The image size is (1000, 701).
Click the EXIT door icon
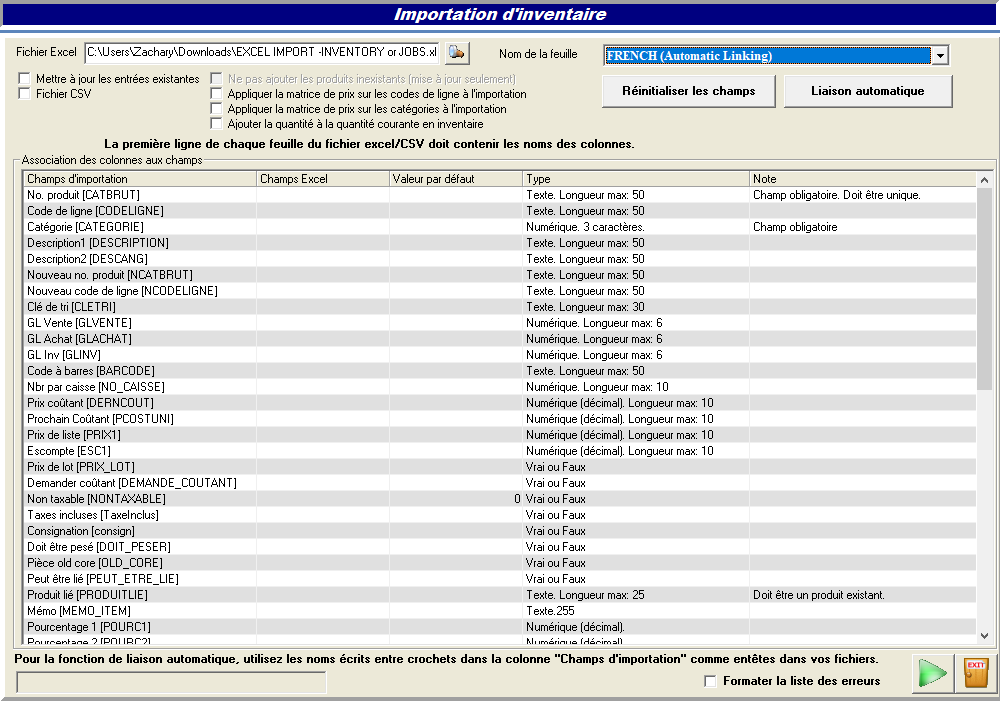click(x=976, y=674)
